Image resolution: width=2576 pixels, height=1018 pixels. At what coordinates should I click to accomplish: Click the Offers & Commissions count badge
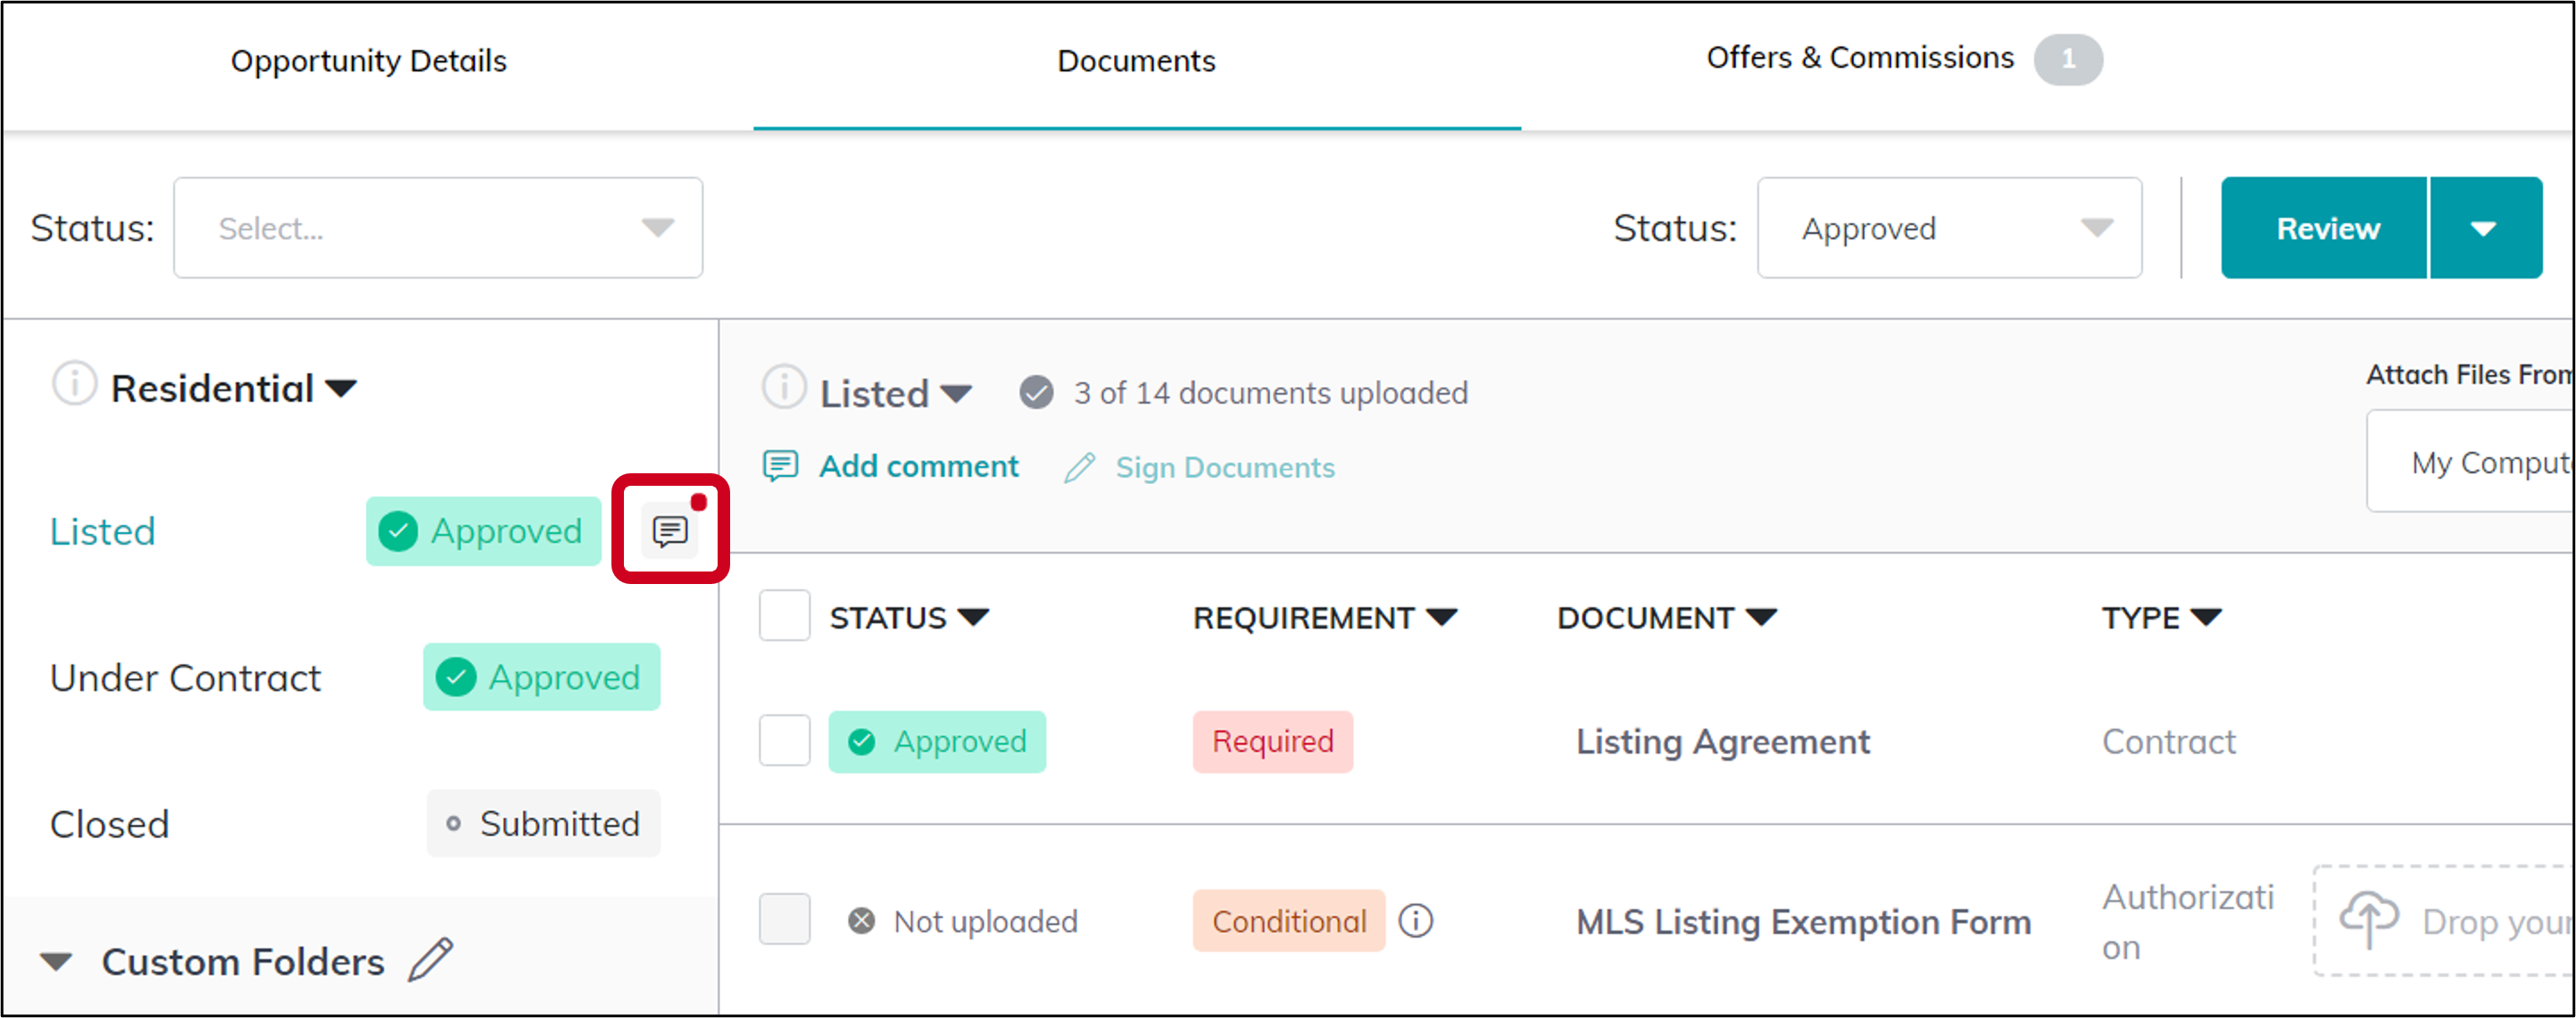[2068, 59]
